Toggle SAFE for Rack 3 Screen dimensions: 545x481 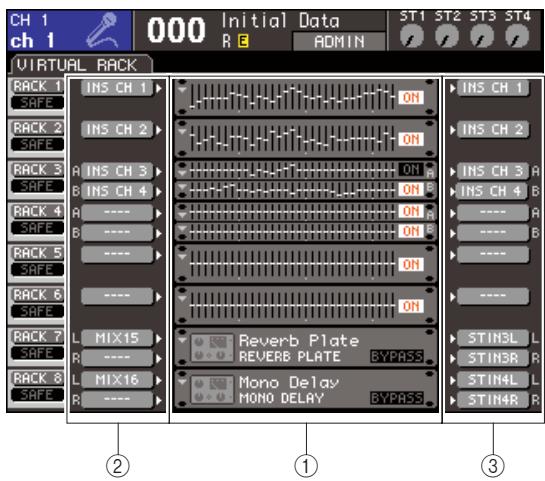(37, 186)
